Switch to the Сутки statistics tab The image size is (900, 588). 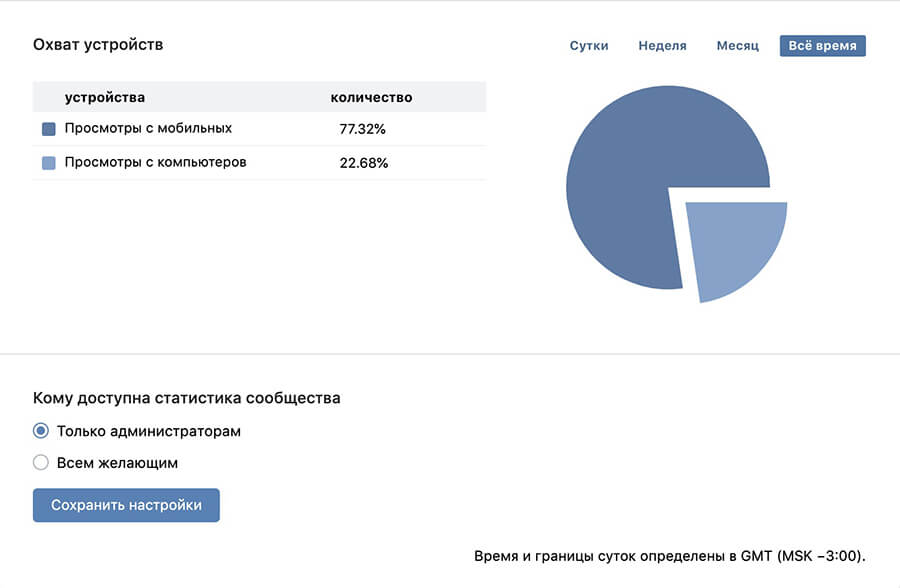(x=589, y=45)
